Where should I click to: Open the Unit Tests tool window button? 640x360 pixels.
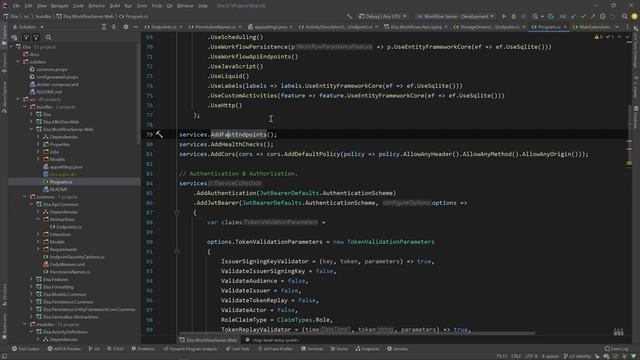coord(238,349)
